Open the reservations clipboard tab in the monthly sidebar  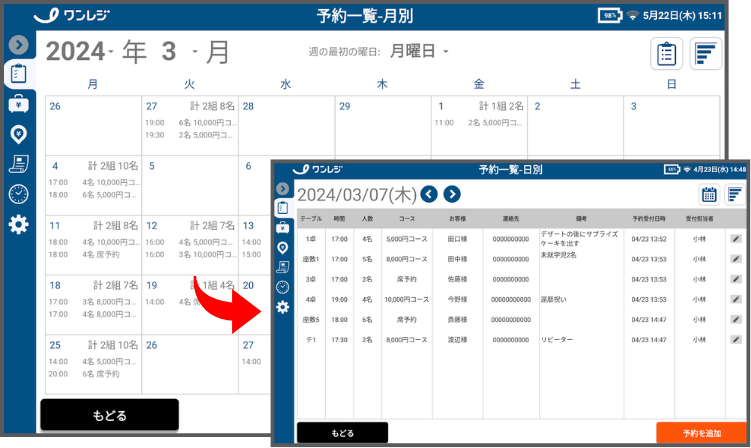coord(19,74)
